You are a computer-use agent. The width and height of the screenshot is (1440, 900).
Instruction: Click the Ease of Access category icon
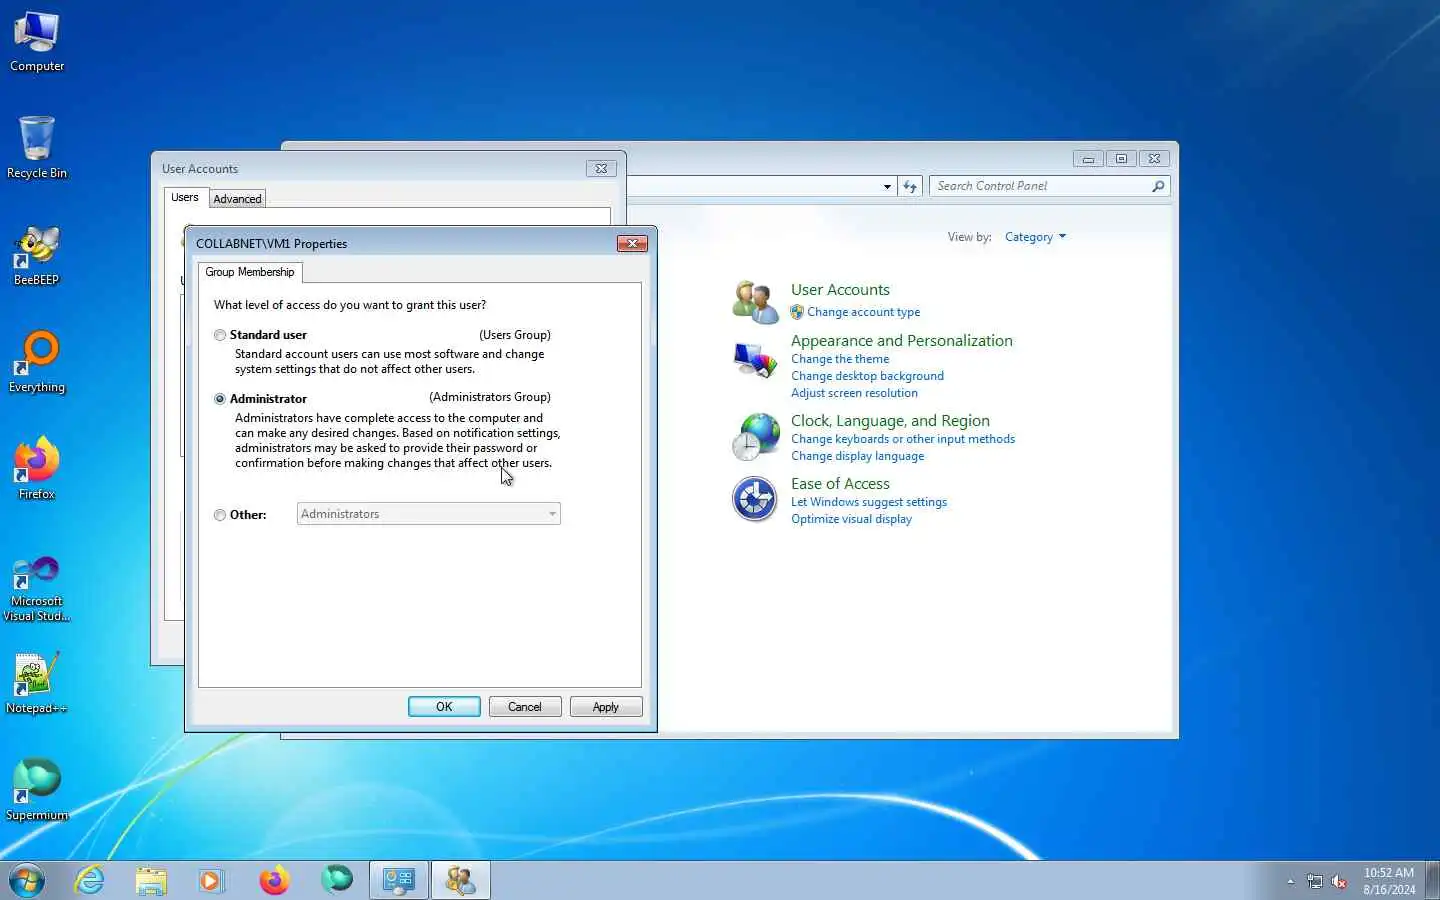tap(755, 499)
